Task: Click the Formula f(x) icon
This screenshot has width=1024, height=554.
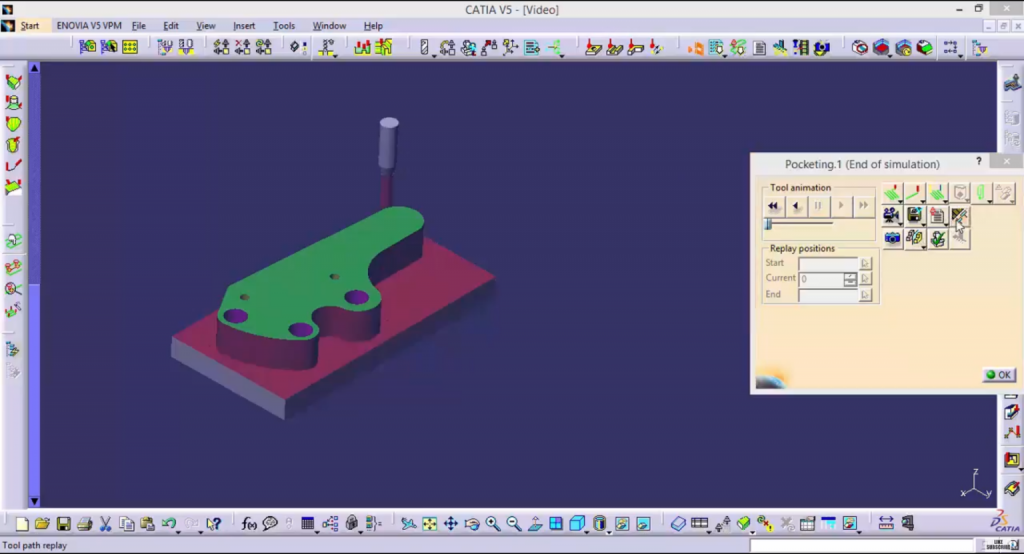Action: pyautogui.click(x=249, y=523)
